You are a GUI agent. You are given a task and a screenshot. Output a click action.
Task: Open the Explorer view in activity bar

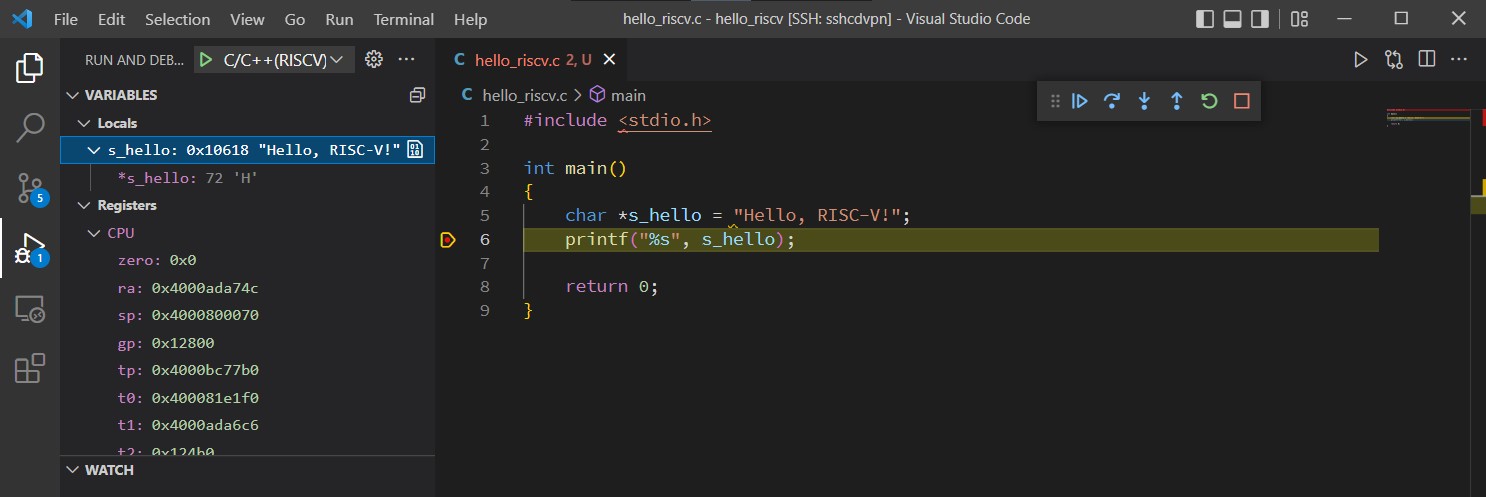(30, 68)
